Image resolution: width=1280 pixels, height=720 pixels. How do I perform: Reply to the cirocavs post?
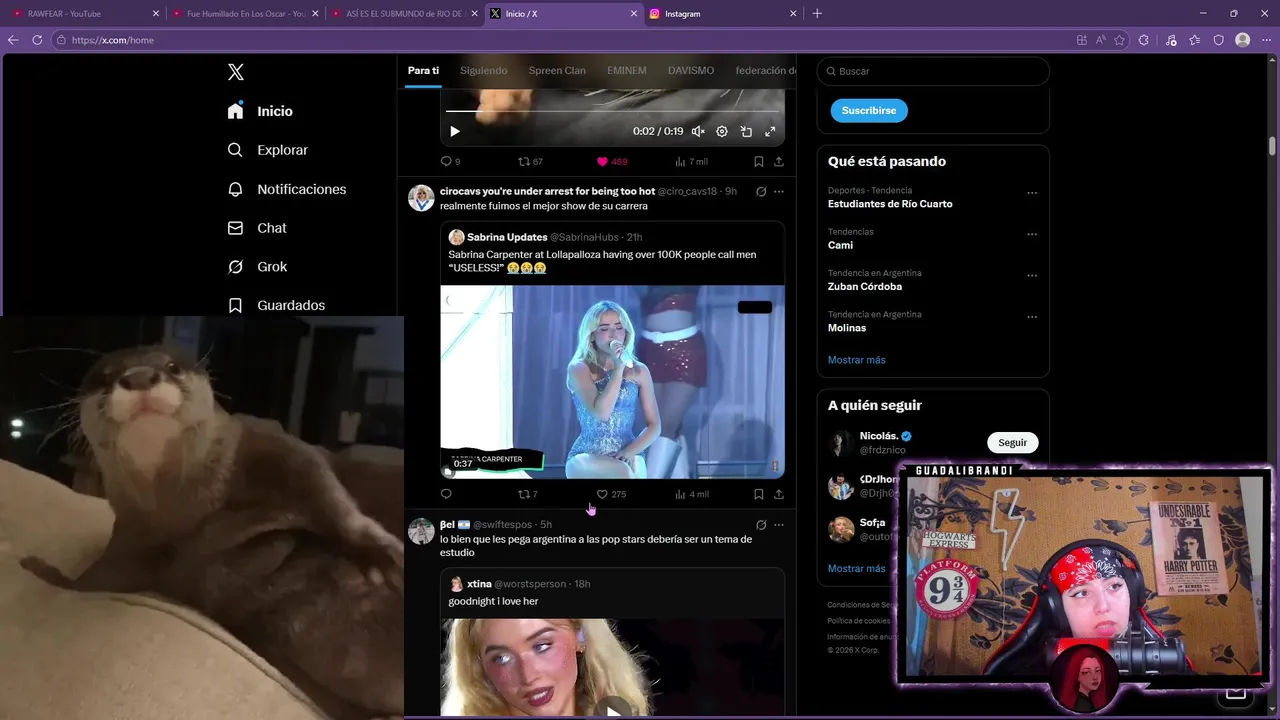pyautogui.click(x=446, y=494)
